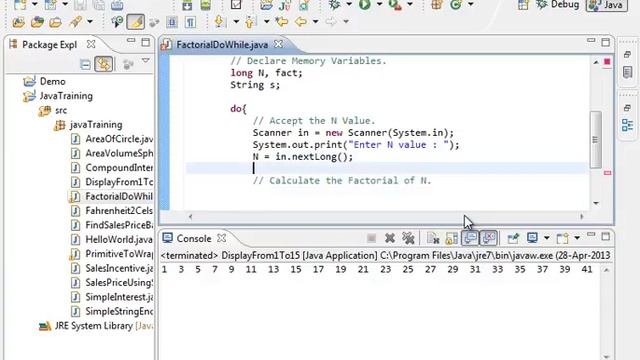This screenshot has width=640, height=360.
Task: Toggle Show Whitespace Characters pilcrow button
Action: [190, 22]
